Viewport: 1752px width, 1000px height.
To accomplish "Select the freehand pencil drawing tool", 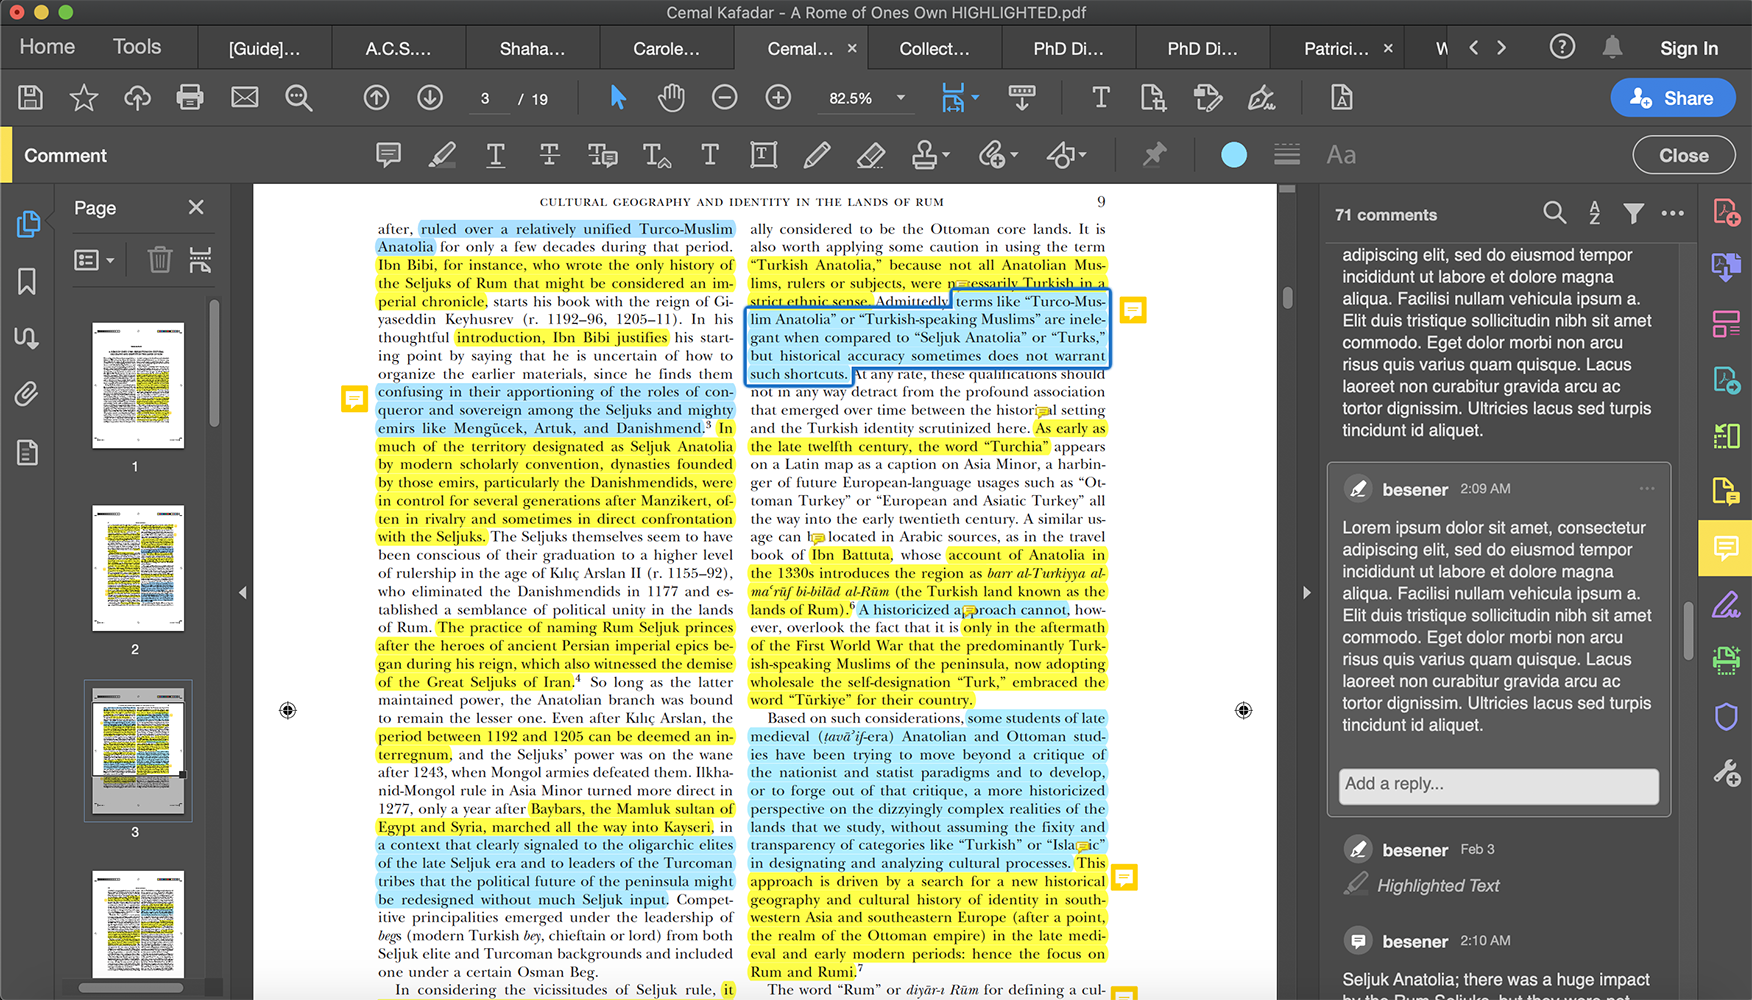I will click(817, 155).
